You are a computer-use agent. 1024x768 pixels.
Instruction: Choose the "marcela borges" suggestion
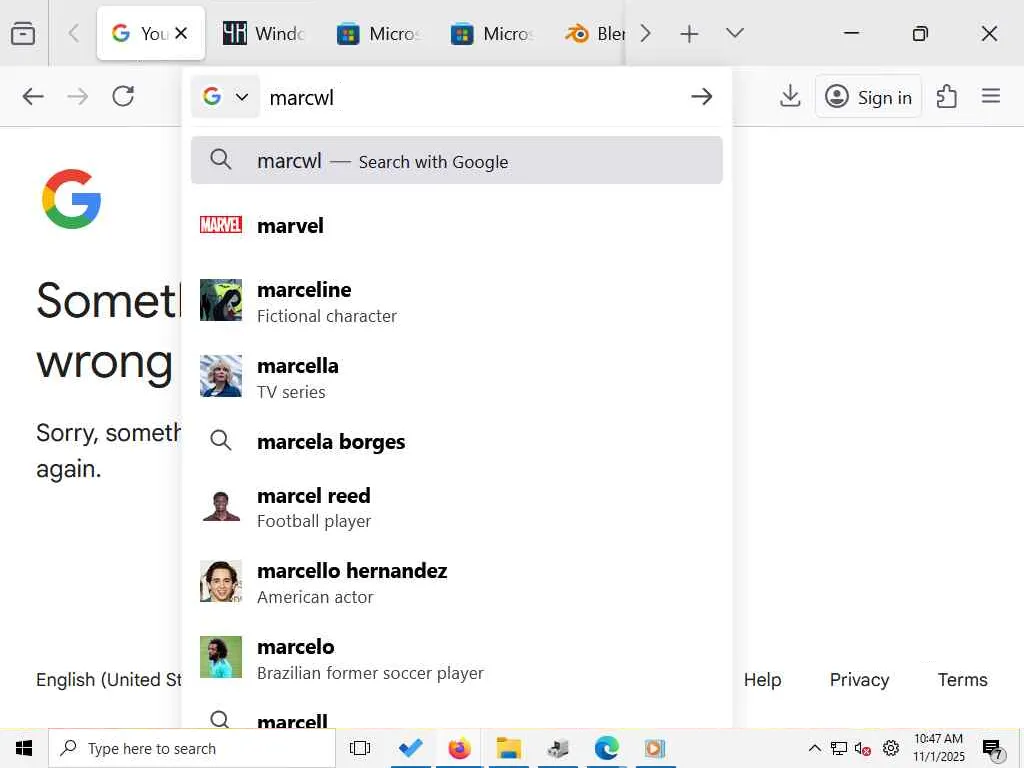point(331,442)
